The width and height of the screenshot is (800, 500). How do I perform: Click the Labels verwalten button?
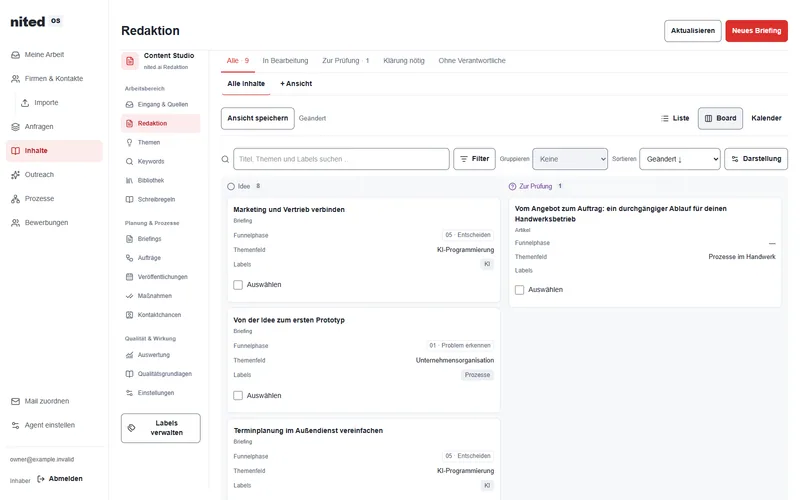(x=161, y=428)
